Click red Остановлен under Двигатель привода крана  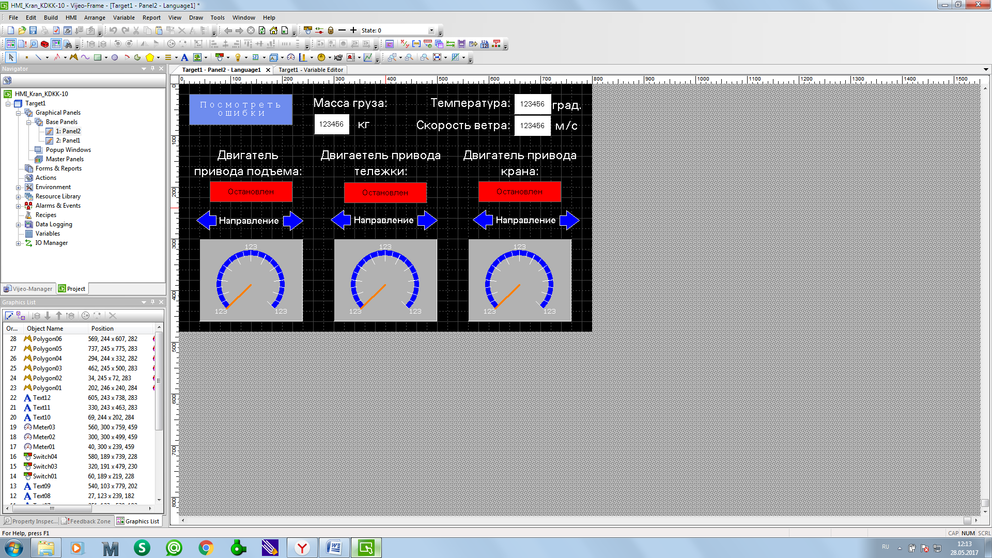pyautogui.click(x=519, y=191)
